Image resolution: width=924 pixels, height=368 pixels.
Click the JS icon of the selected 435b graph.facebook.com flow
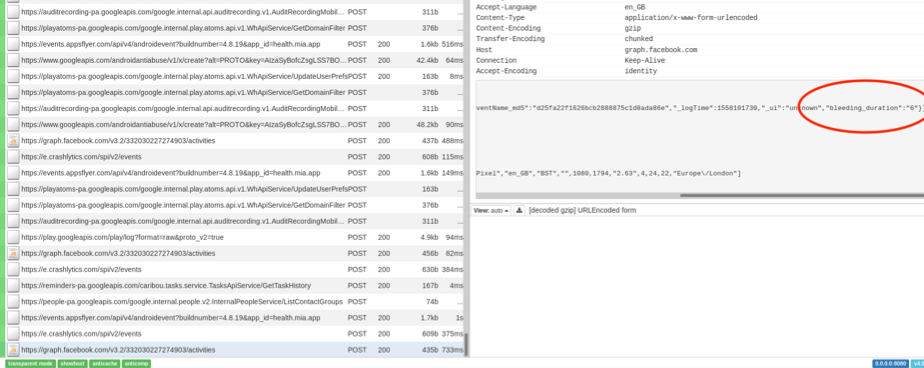[x=13, y=350]
